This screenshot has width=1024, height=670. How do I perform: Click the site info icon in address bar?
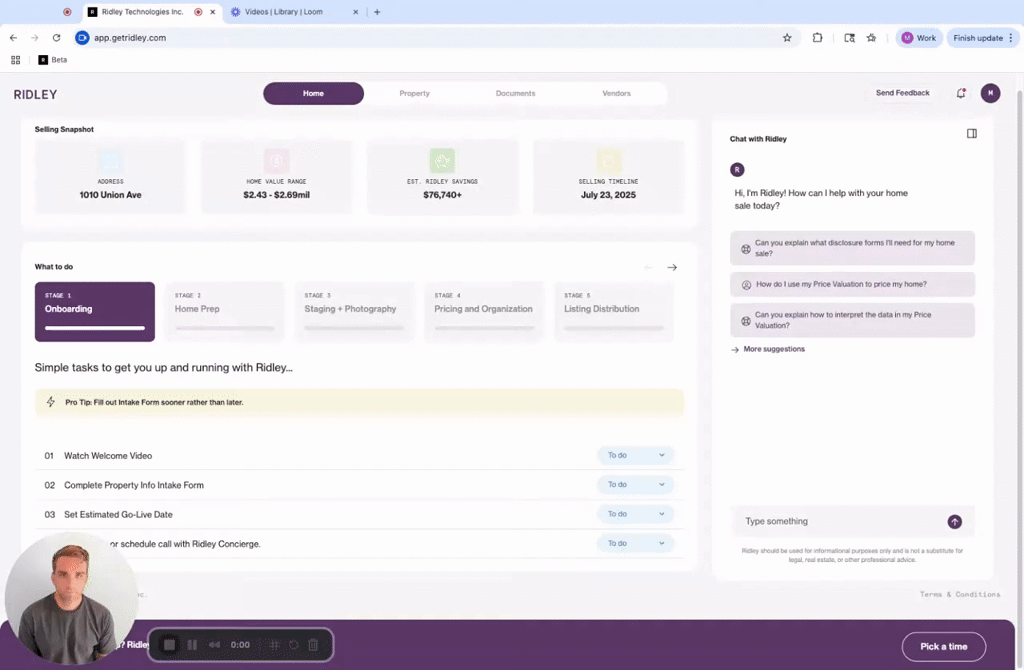[x=82, y=38]
